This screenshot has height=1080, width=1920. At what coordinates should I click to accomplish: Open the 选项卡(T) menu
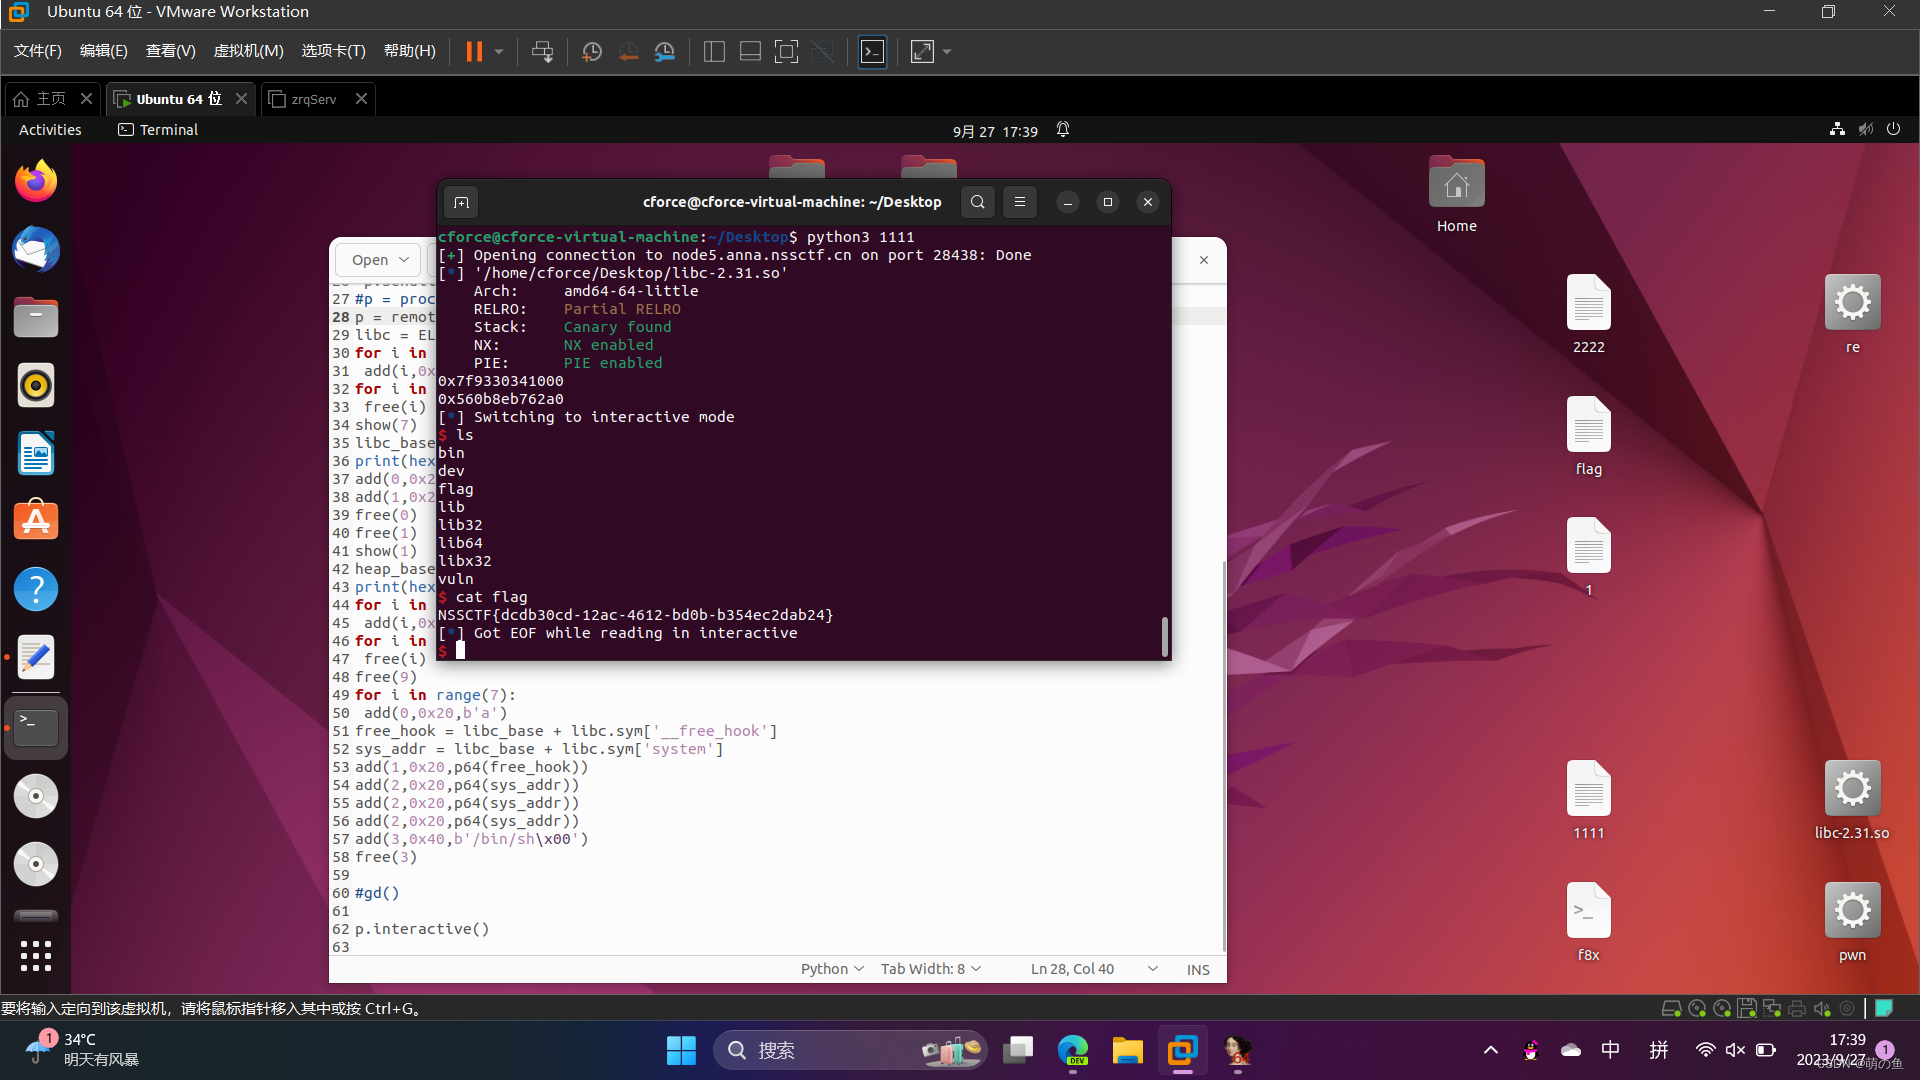[x=333, y=51]
